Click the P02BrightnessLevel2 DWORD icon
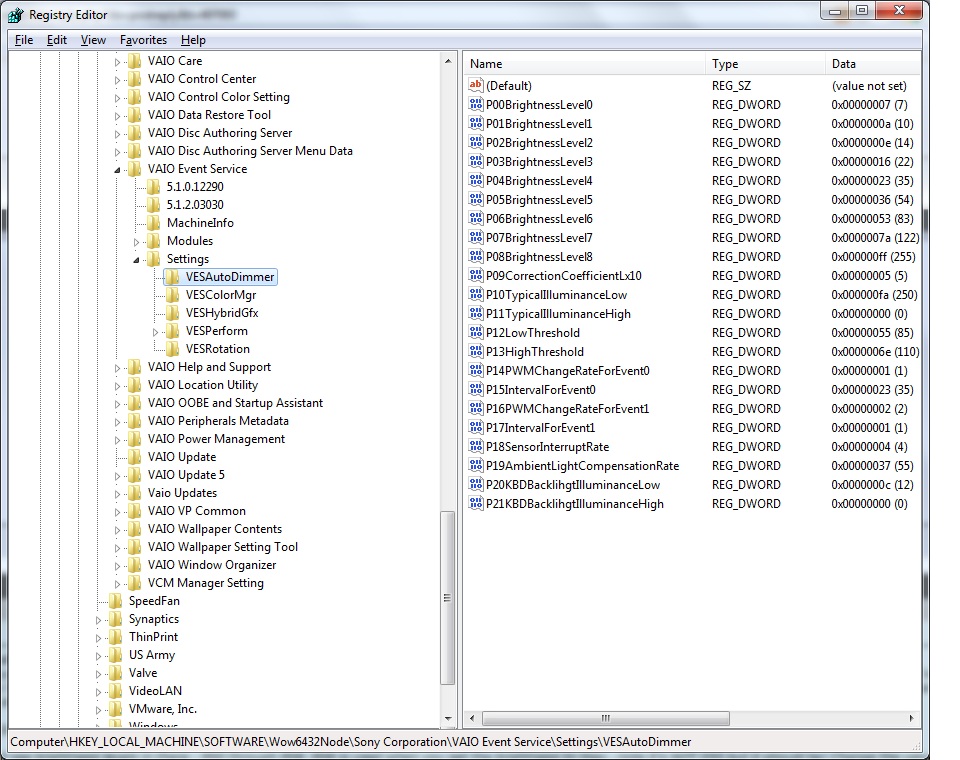 [x=476, y=142]
